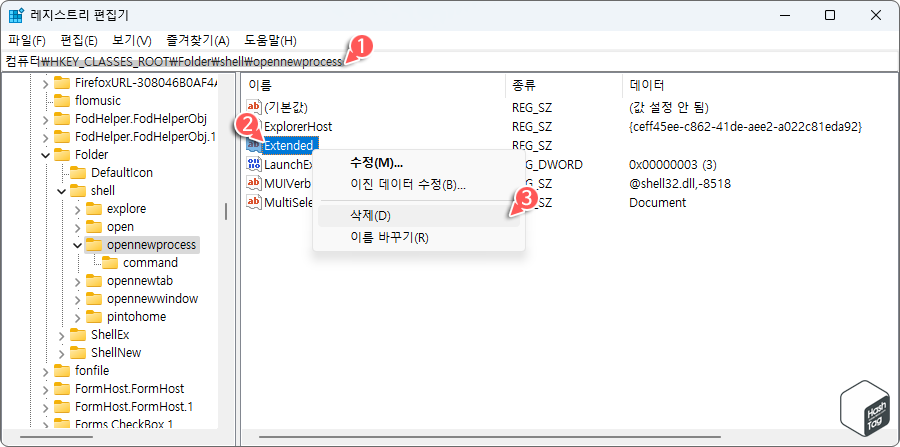
Task: Click the 0x00000003 (3) data cell
Action: (x=673, y=165)
